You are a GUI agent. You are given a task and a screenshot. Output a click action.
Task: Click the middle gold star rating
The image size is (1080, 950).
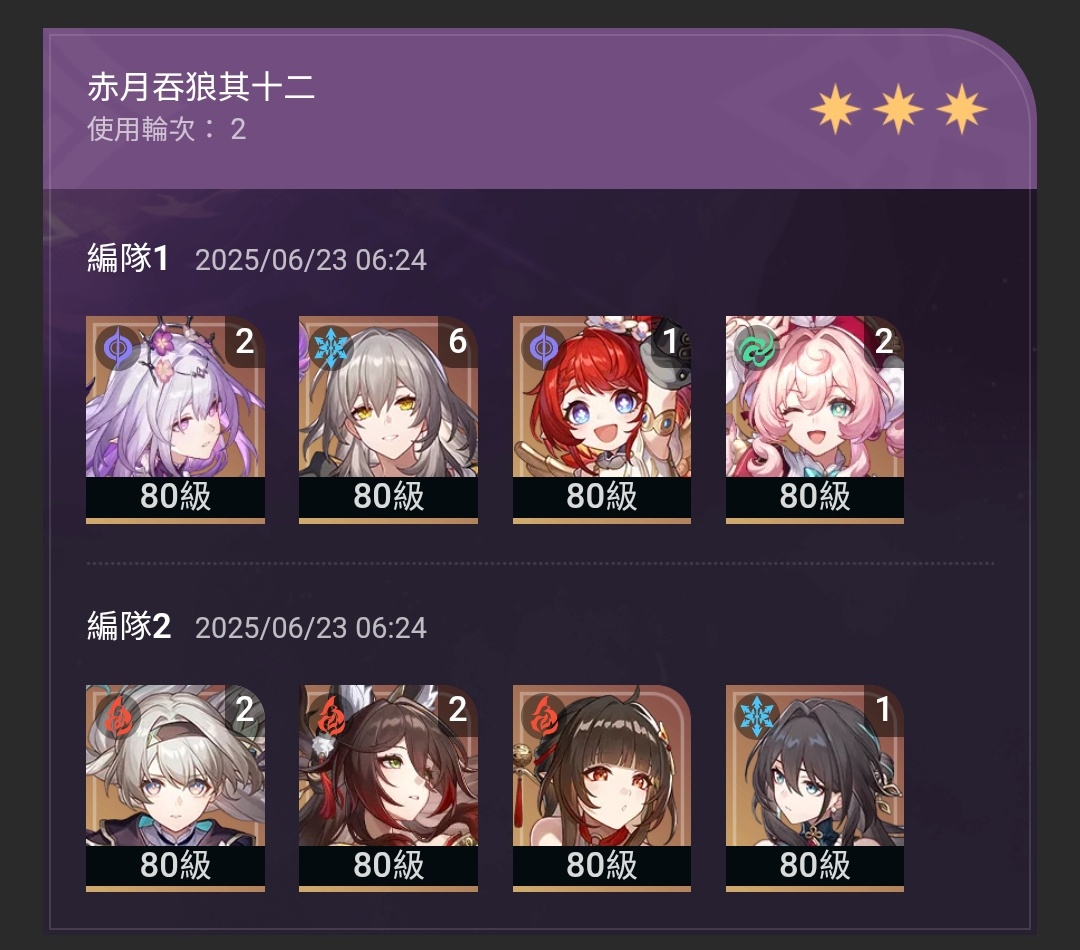click(x=898, y=109)
